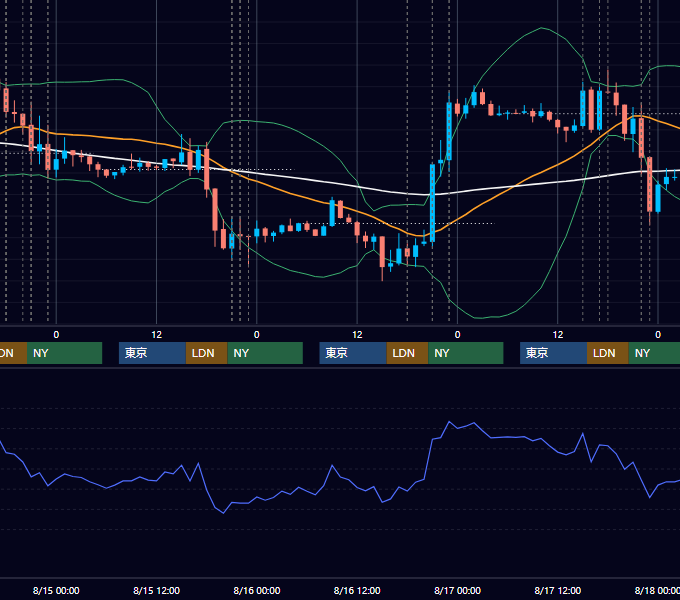
Task: Click hour label 12 above 8/17 12:00
Action: tap(558, 335)
